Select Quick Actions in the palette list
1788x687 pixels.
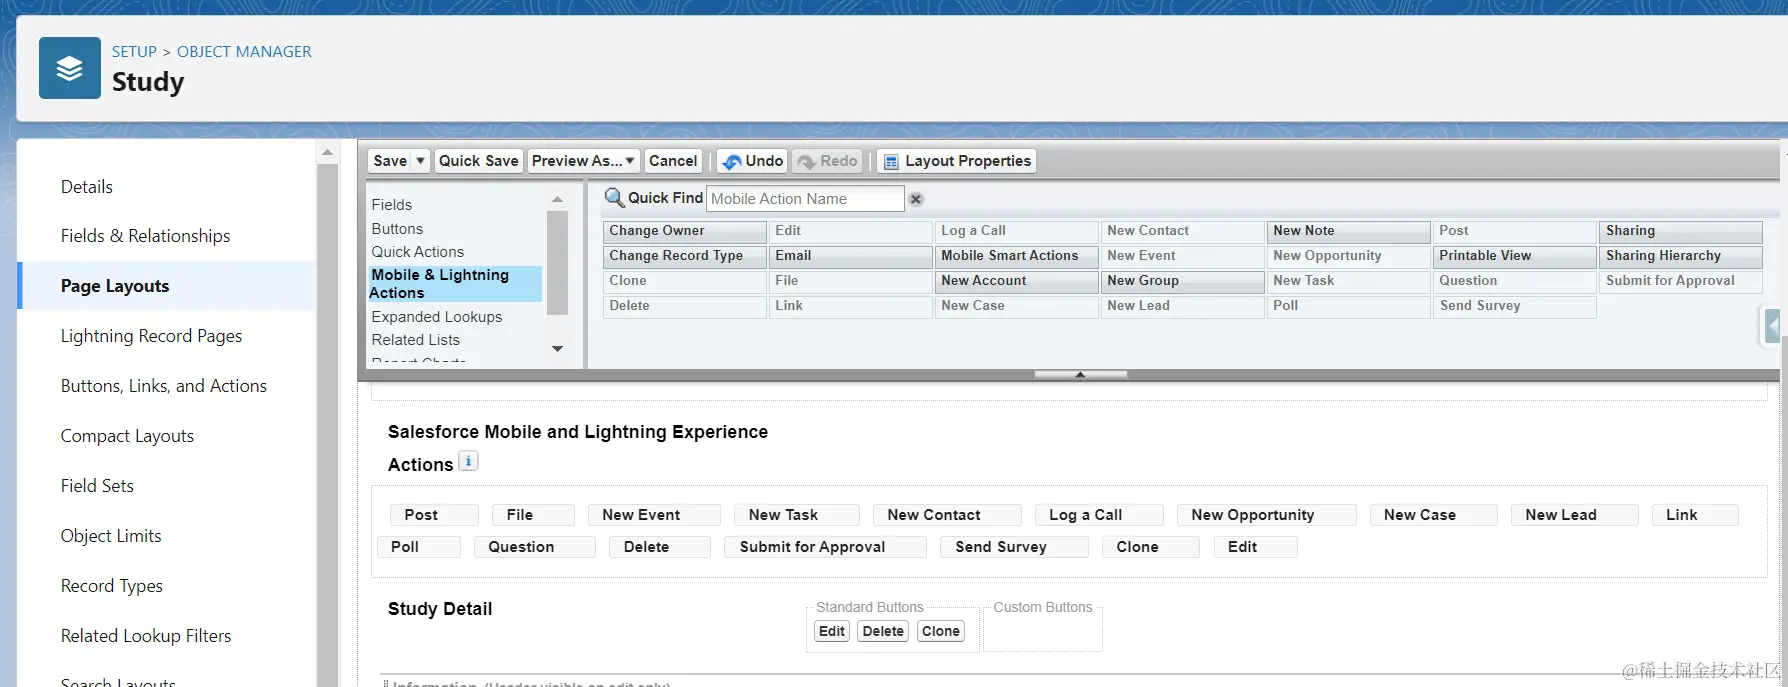(x=418, y=252)
